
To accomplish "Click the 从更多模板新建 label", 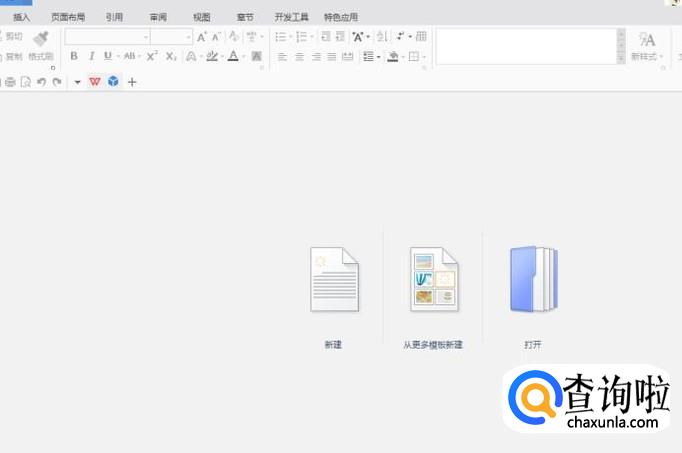I will [433, 344].
